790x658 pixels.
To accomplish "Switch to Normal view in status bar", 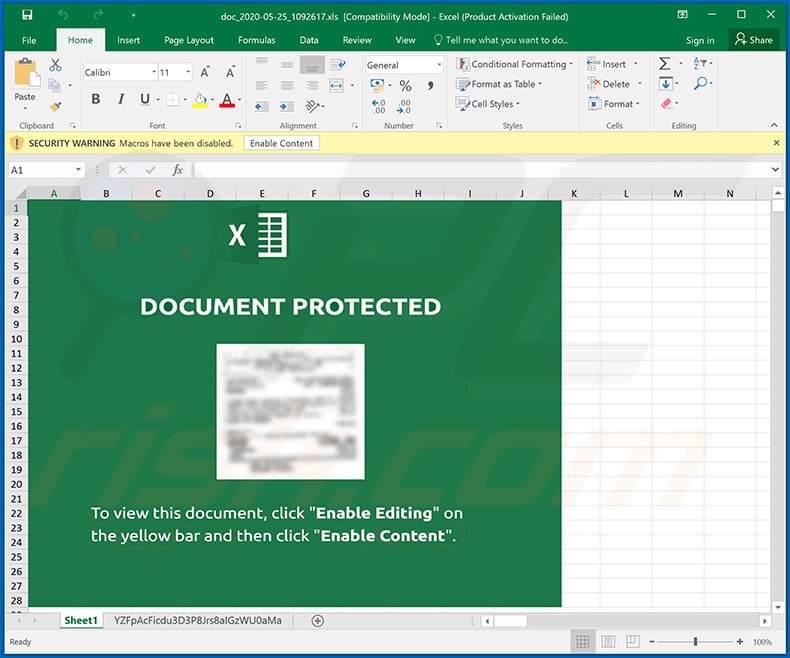I will click(x=582, y=641).
